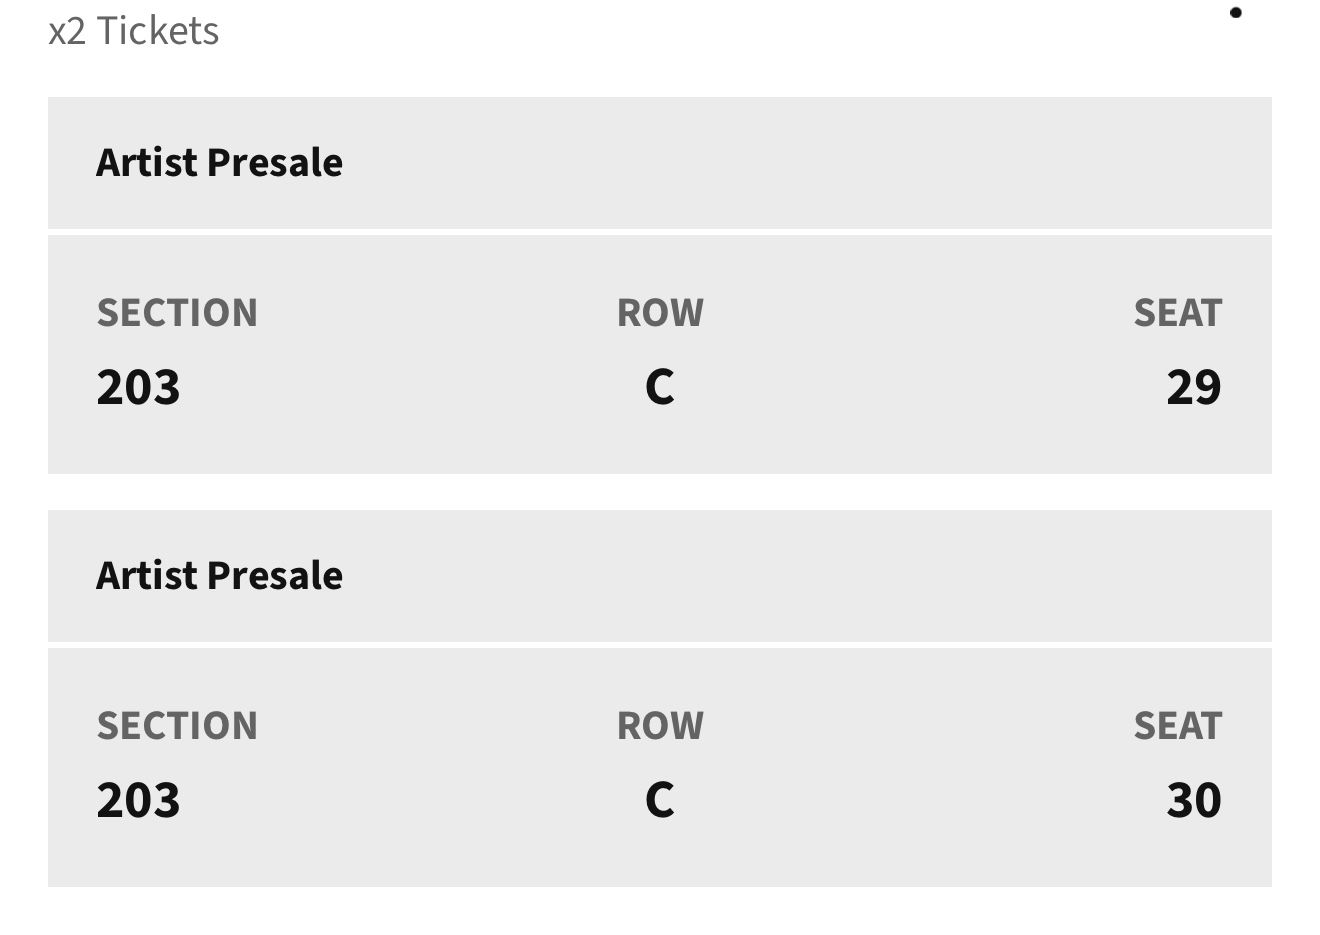This screenshot has width=1320, height=935.
Task: Click the x2 Tickets heading
Action: pos(134,31)
